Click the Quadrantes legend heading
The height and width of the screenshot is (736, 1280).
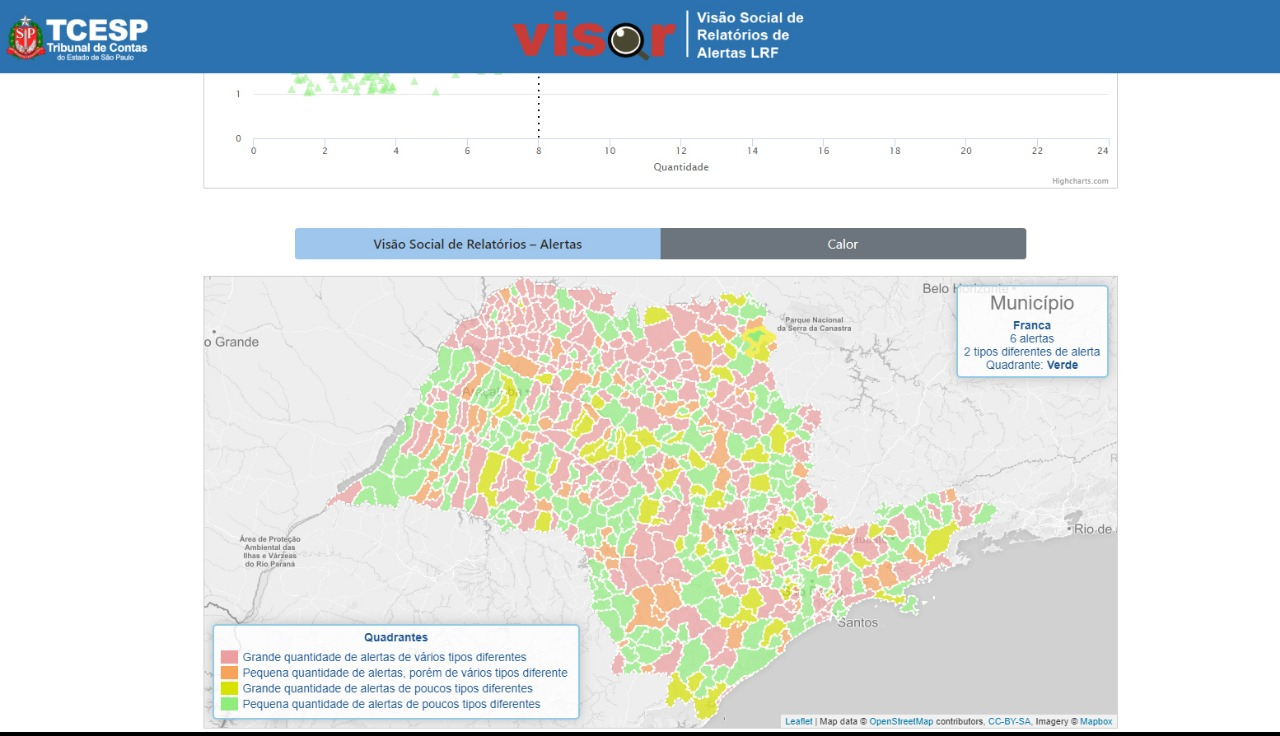(395, 637)
